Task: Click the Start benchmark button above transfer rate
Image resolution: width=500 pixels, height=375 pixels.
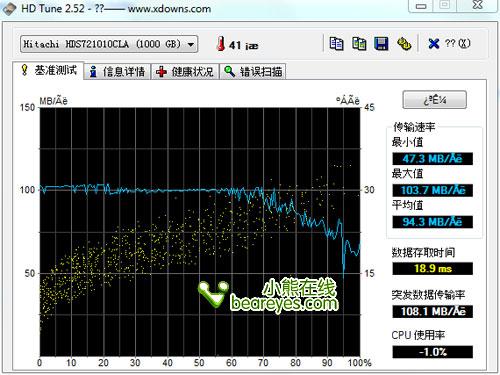Action: click(434, 100)
